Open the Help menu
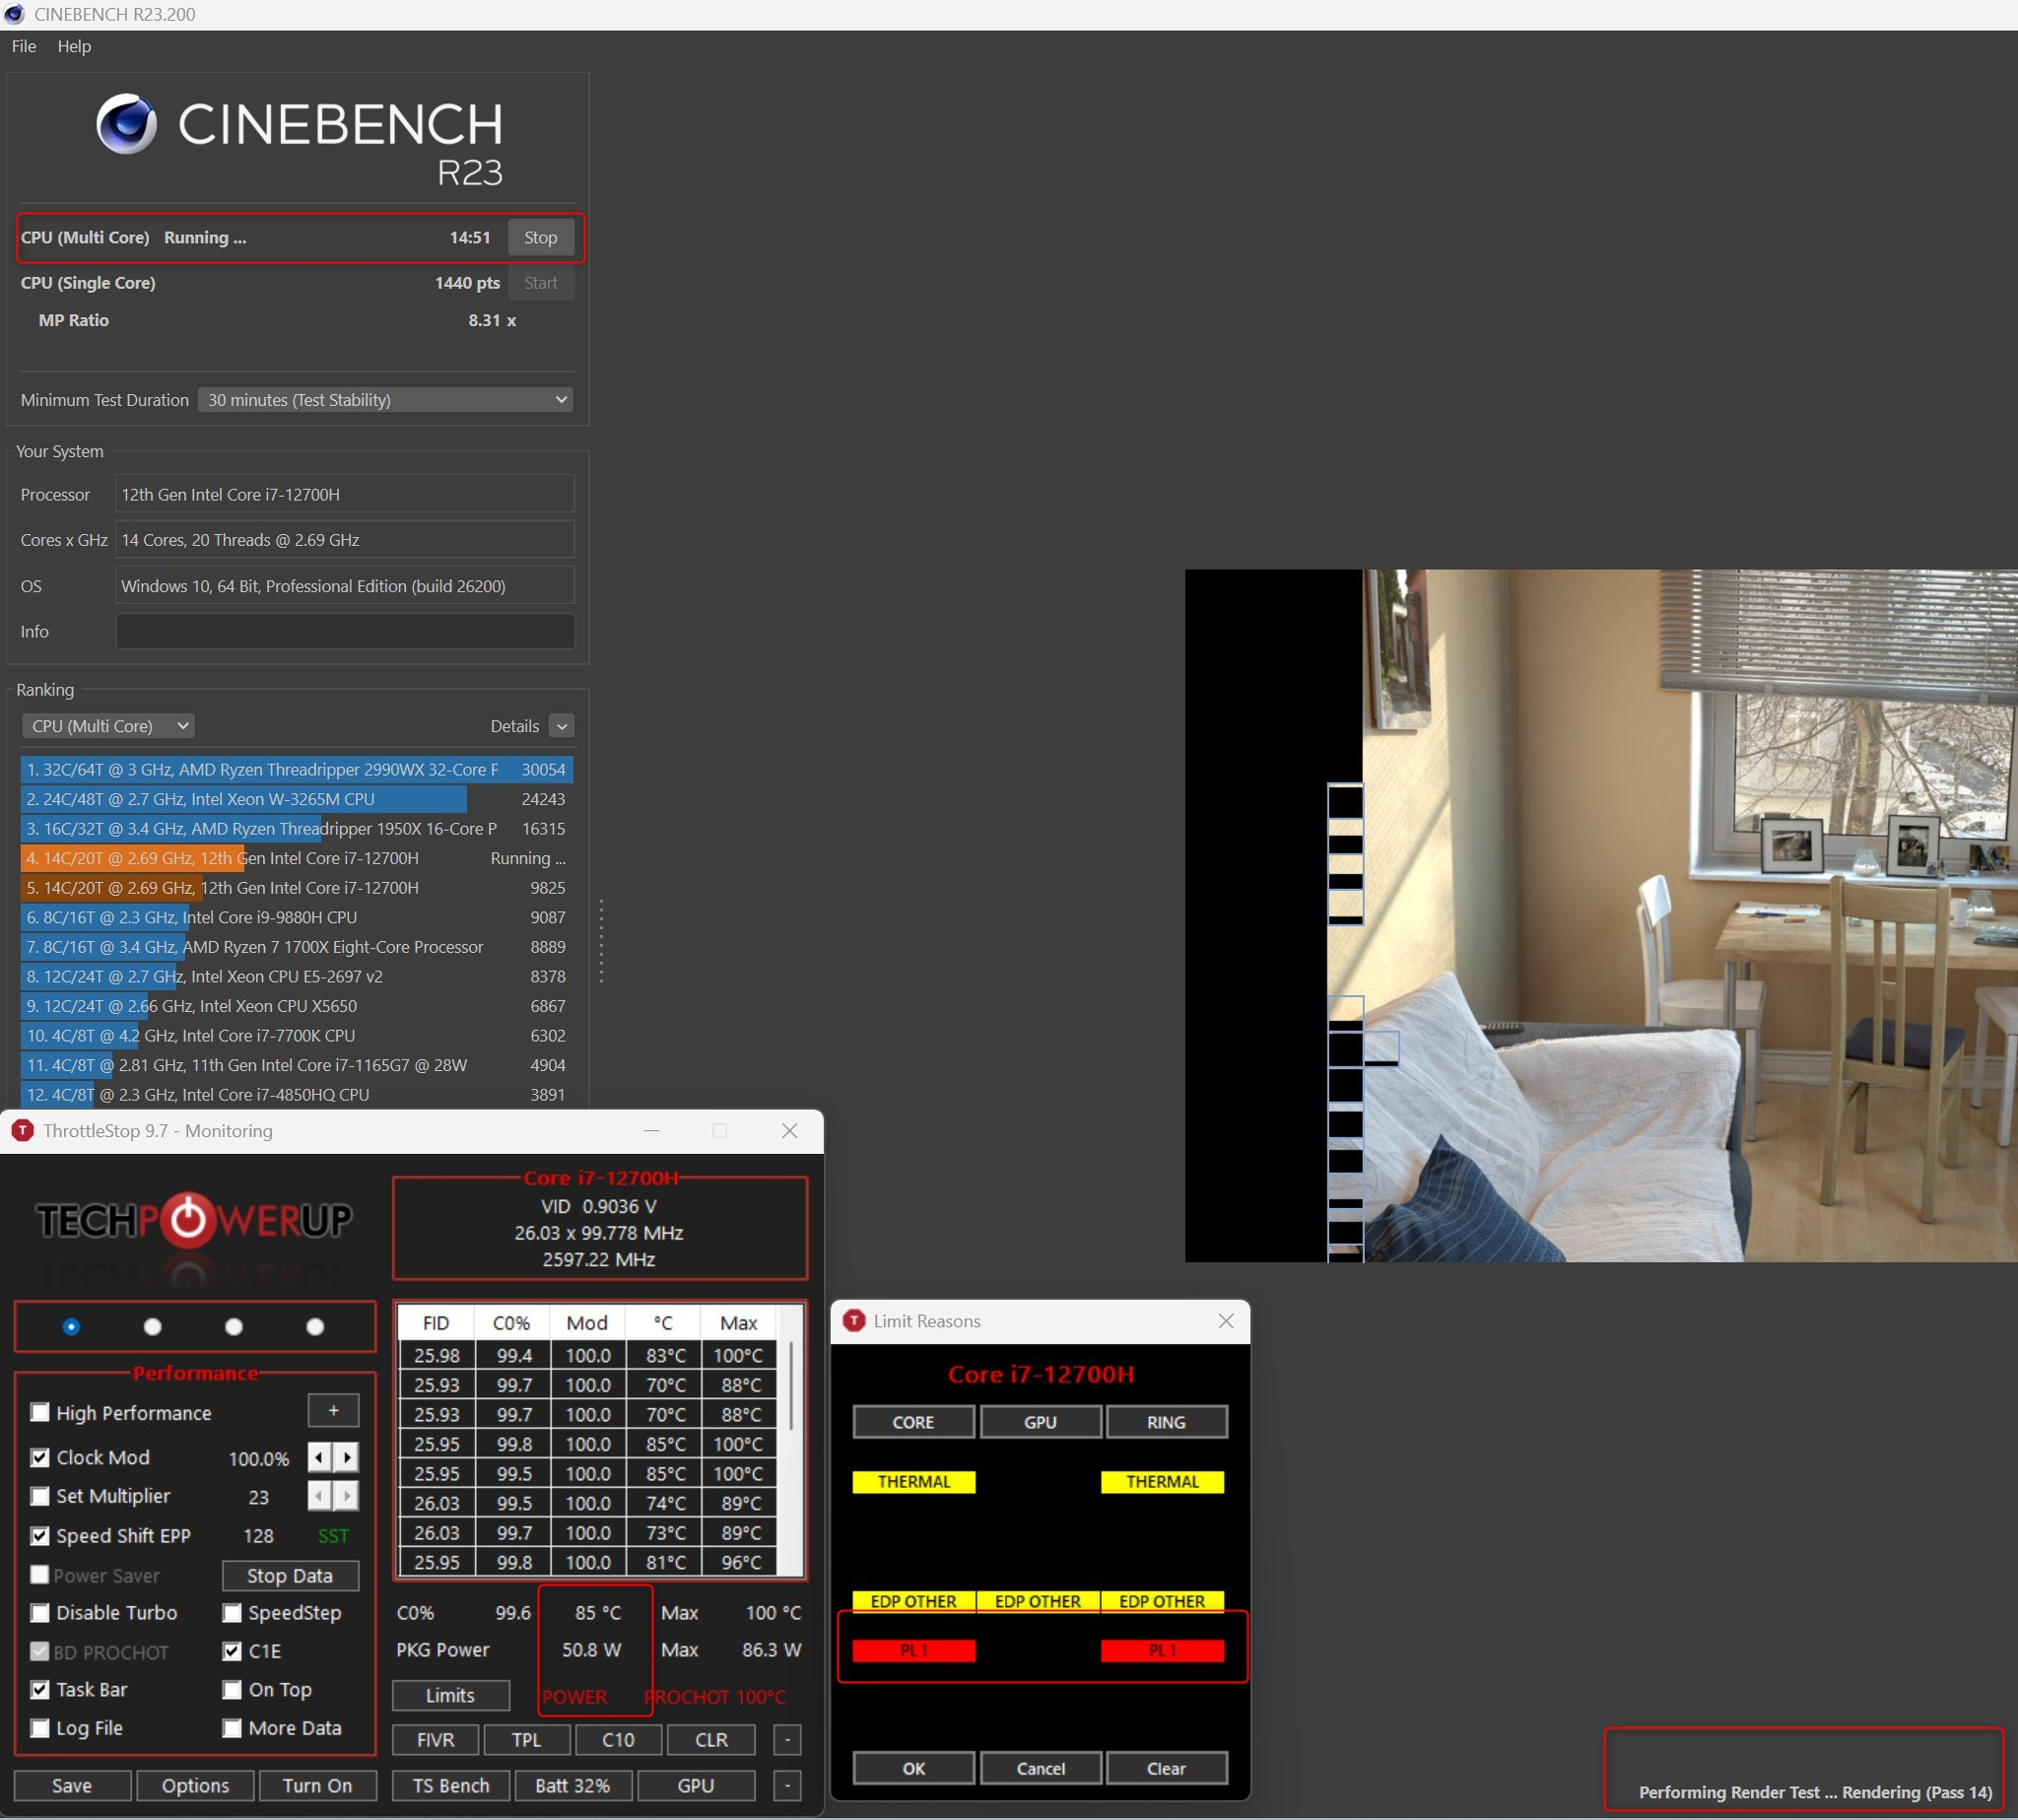 pyautogui.click(x=74, y=46)
